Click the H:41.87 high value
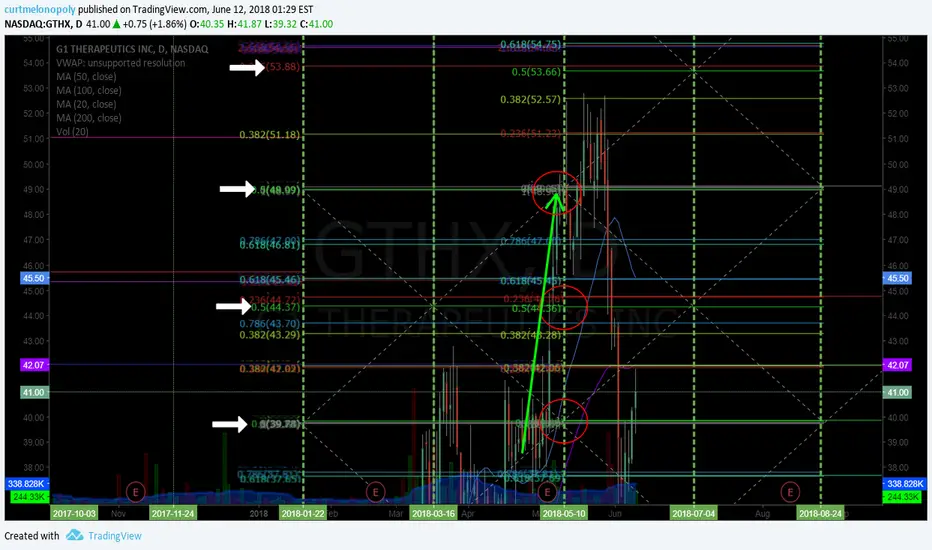 [x=244, y=24]
